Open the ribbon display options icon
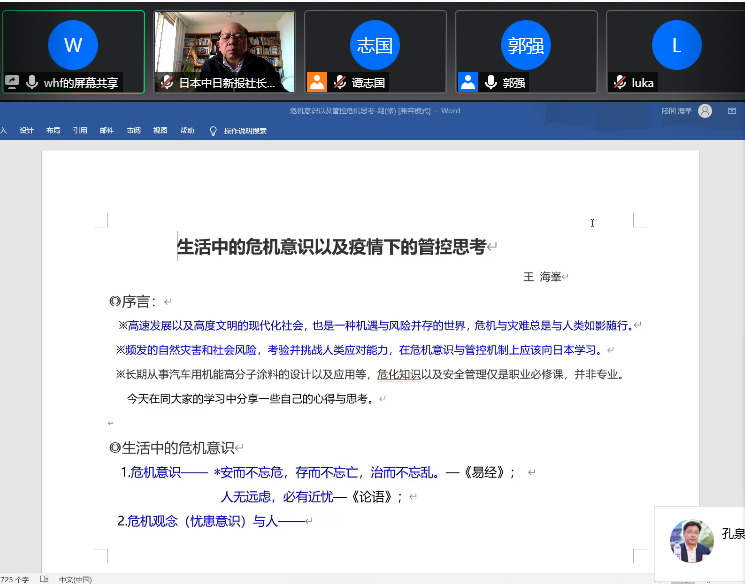Image resolution: width=745 pixels, height=584 pixels. [731, 111]
